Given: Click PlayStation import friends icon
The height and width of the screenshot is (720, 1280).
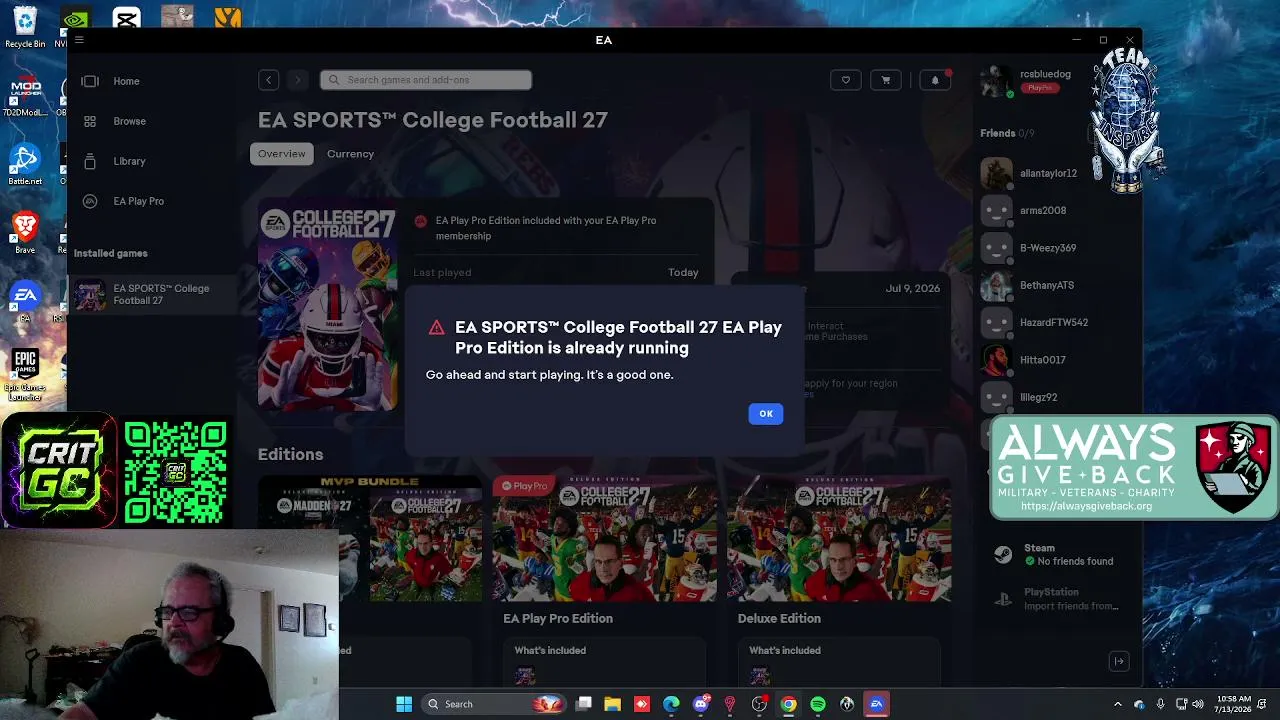Looking at the screenshot, I should [x=1003, y=599].
